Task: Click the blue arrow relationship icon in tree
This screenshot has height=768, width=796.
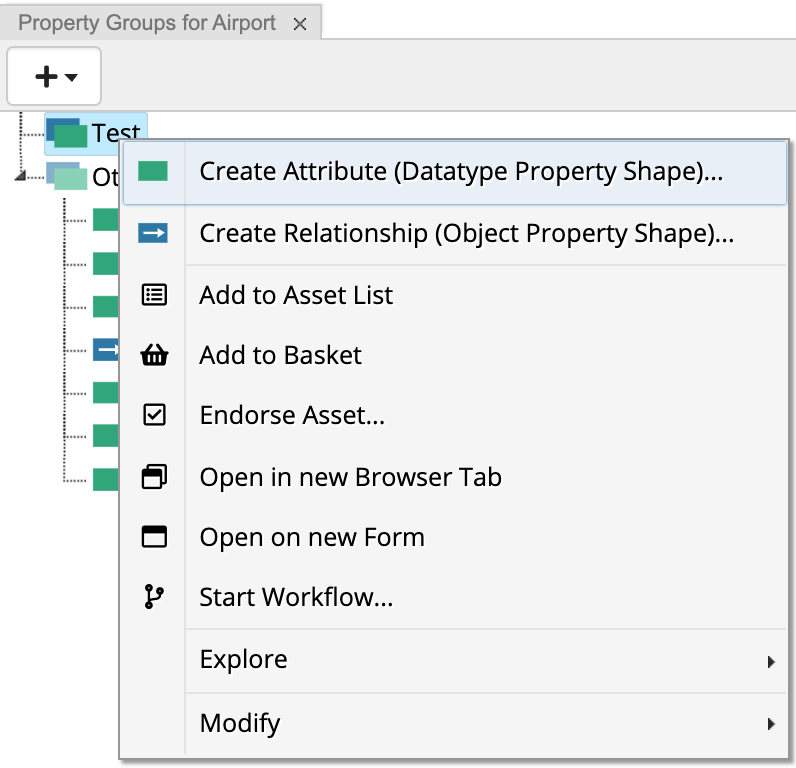Action: tap(106, 350)
